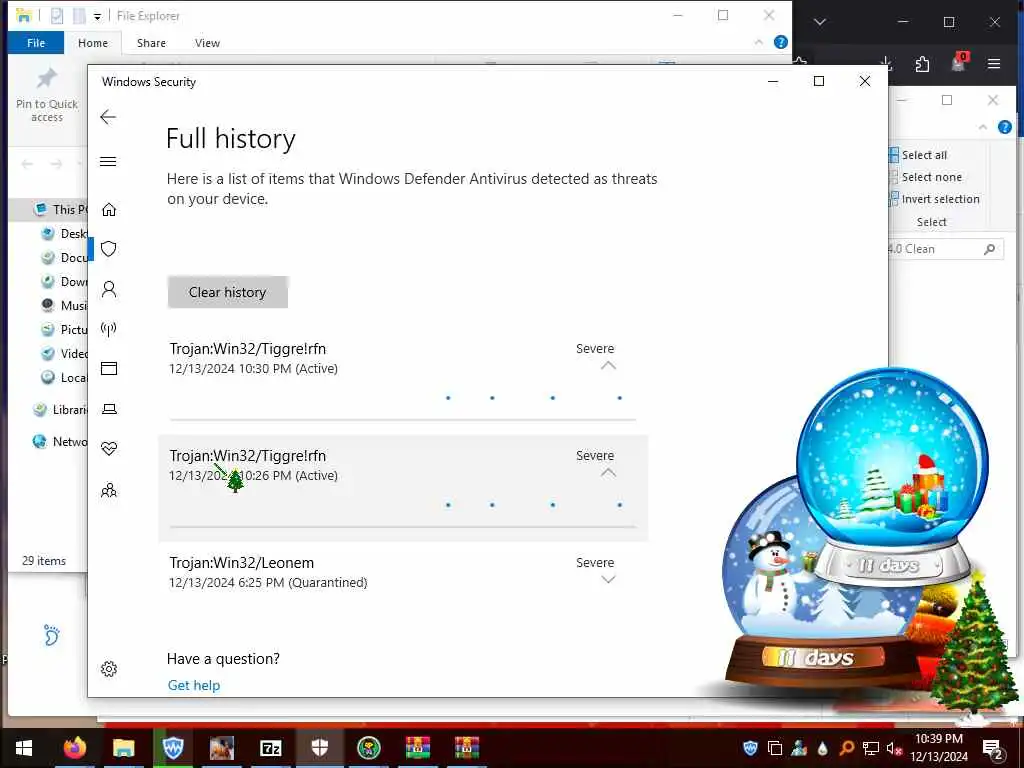Select This PC in File Explorer tree

click(60, 209)
